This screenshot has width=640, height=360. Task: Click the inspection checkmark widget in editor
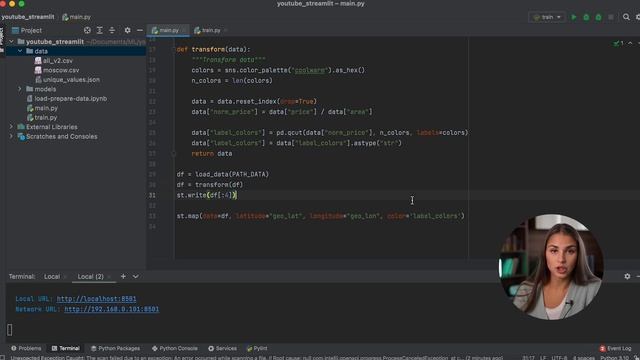pos(618,43)
